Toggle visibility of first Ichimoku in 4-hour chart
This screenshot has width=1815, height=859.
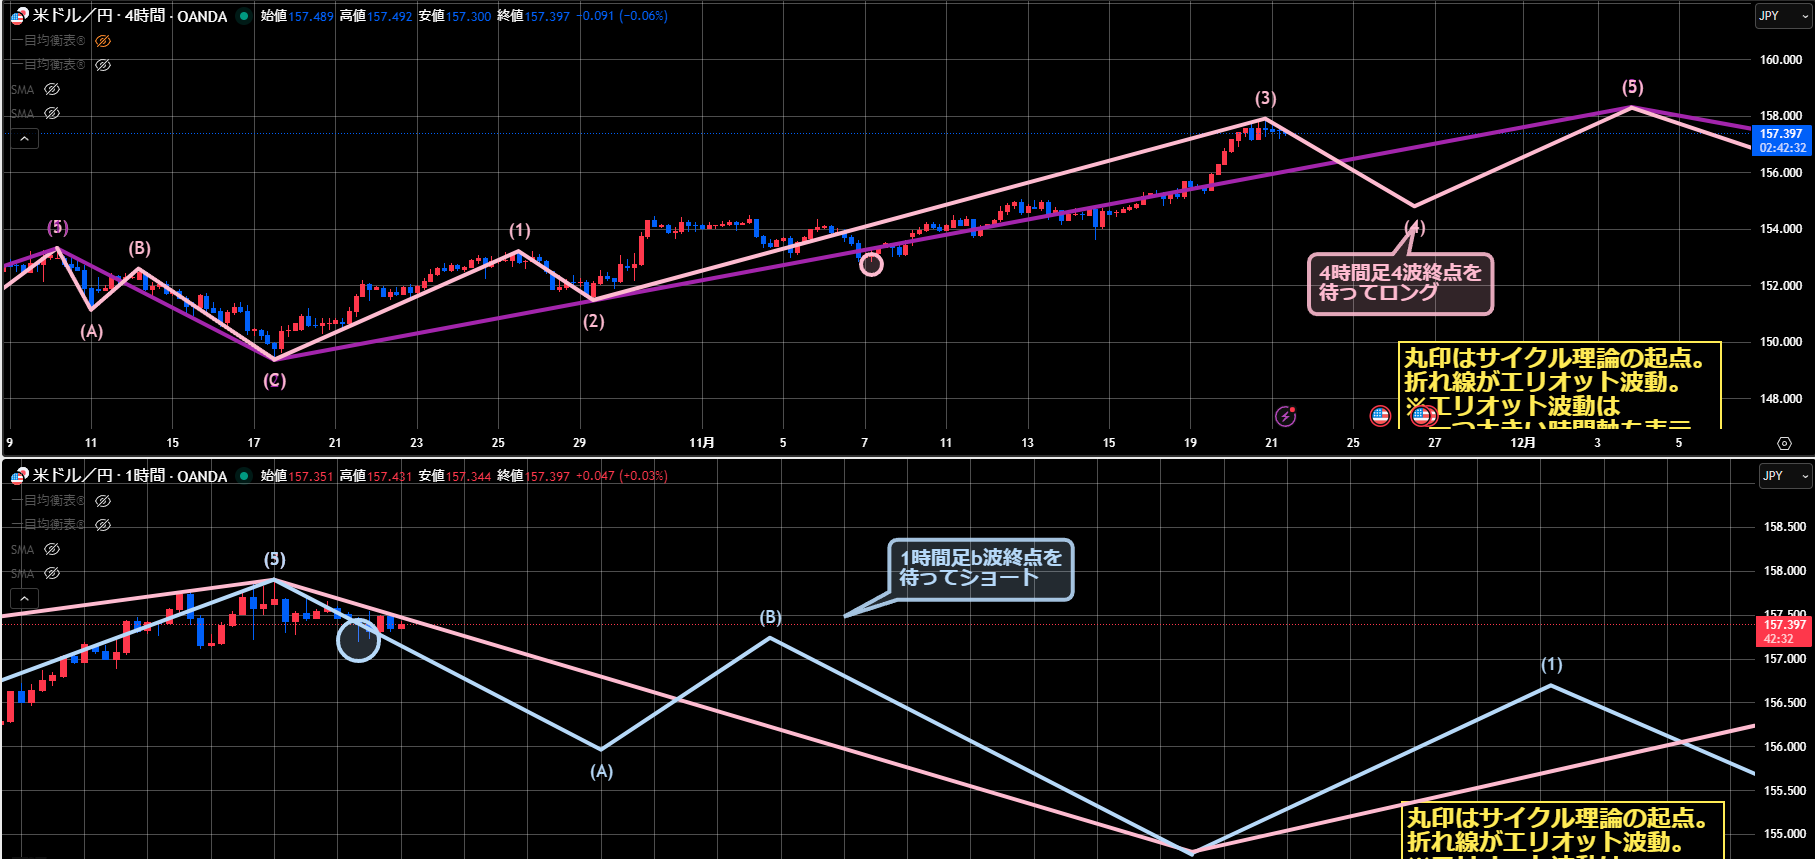point(103,41)
